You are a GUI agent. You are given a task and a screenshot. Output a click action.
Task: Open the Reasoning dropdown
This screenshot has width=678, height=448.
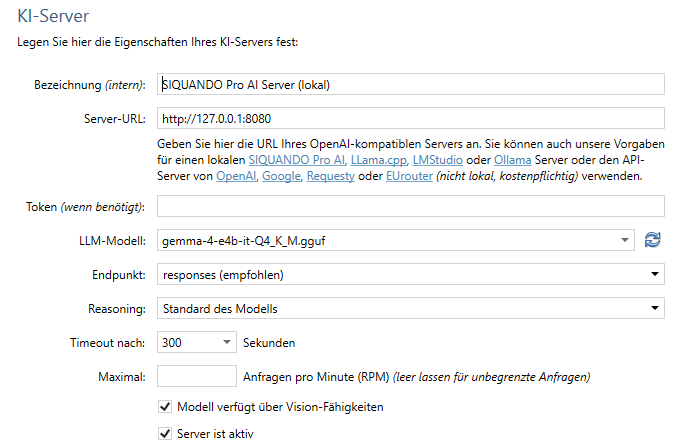411,308
